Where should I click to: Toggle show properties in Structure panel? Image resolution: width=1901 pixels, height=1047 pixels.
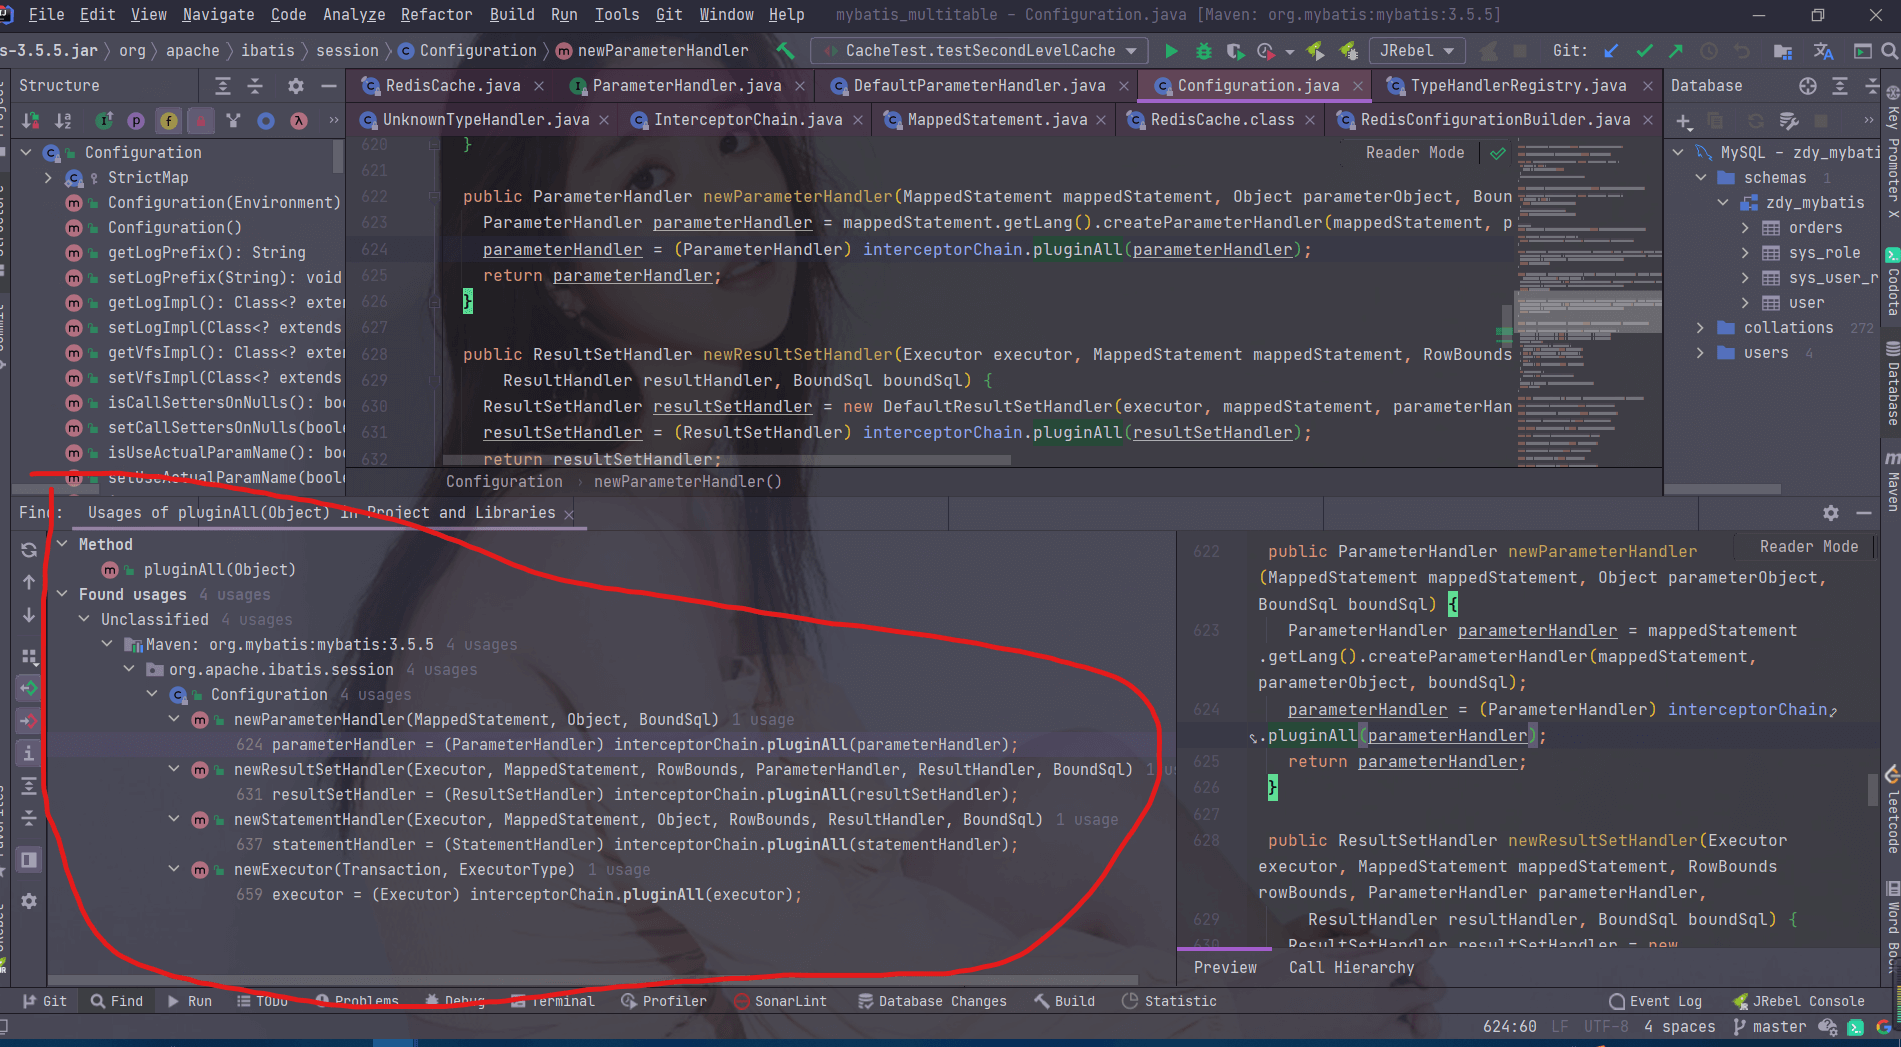point(136,121)
